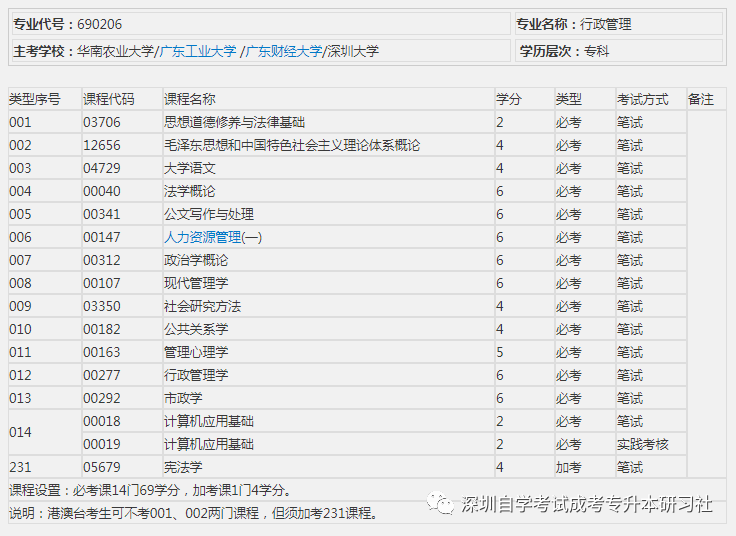This screenshot has width=736, height=536.
Task: Select 现代管理学 course name
Action: tap(196, 283)
